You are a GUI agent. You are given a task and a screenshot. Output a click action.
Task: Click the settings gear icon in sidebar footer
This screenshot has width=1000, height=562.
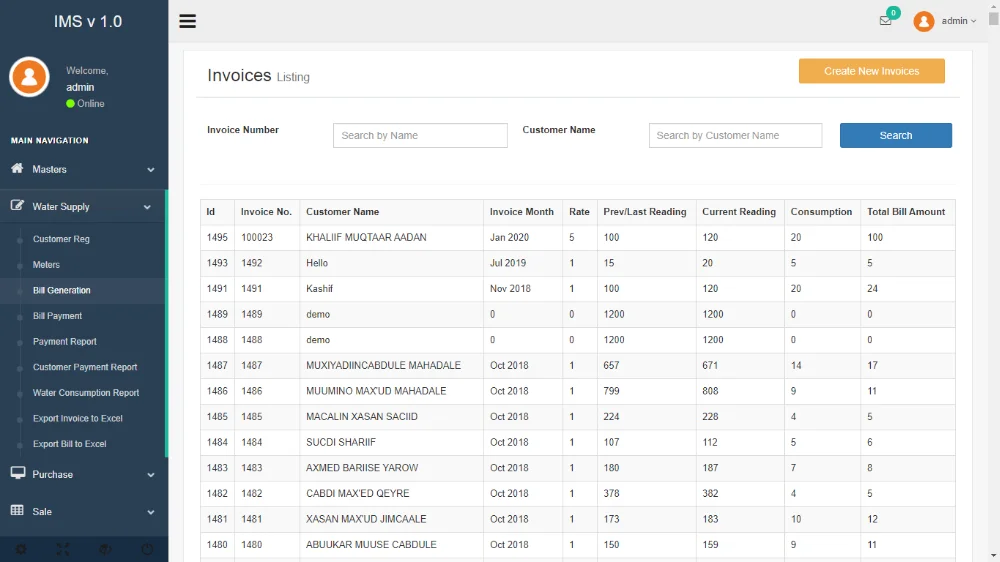(21, 549)
